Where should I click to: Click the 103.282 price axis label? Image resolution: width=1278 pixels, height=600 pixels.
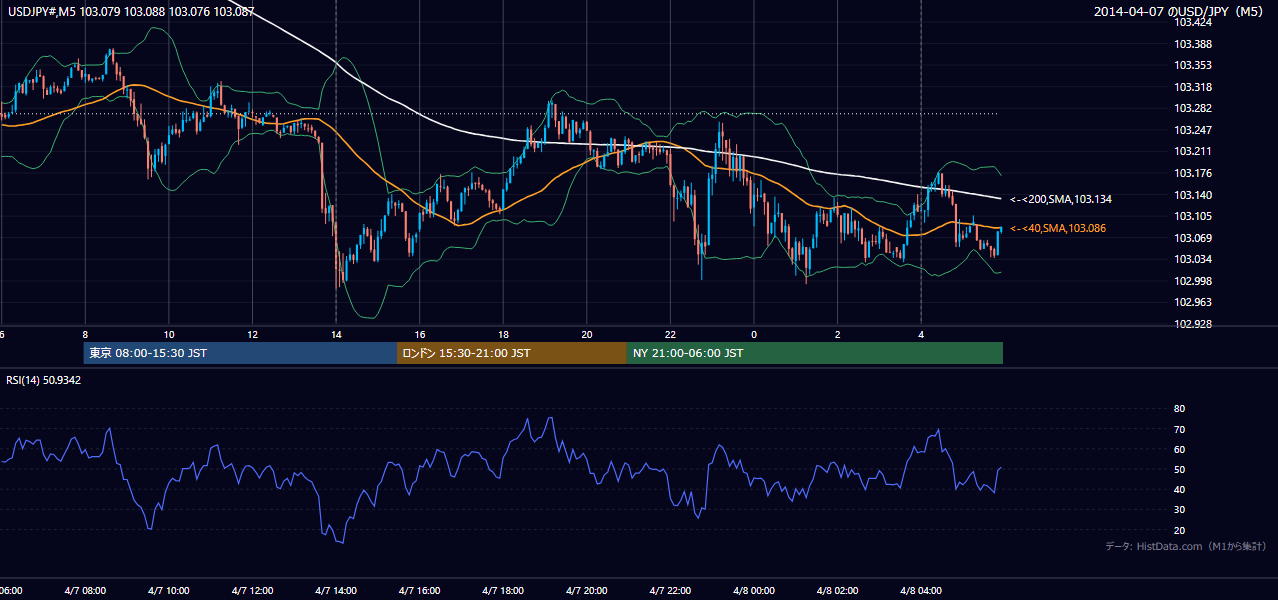click(x=1194, y=108)
